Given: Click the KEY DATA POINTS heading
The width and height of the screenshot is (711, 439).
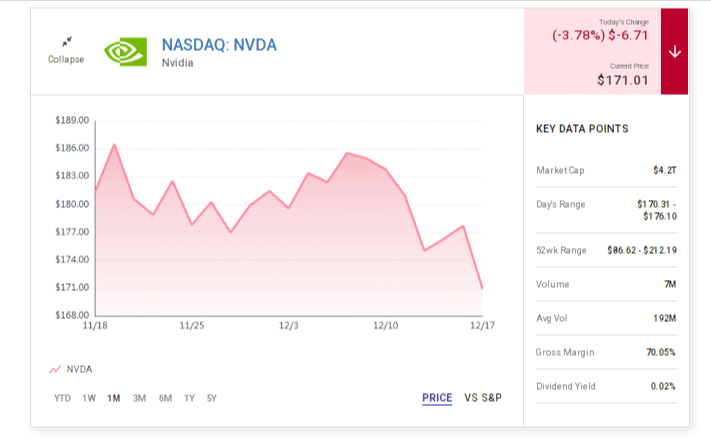Looking at the screenshot, I should (x=582, y=129).
